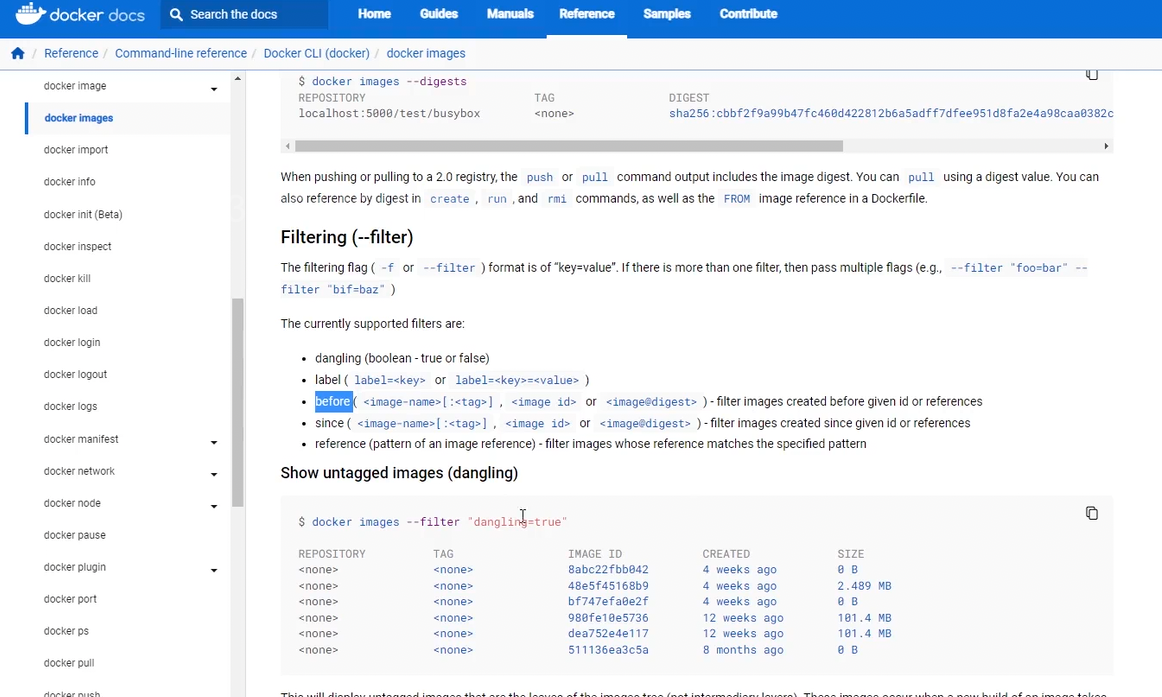Click the search magnifier icon
Screen dimensions: 1162x697
pos(176,14)
